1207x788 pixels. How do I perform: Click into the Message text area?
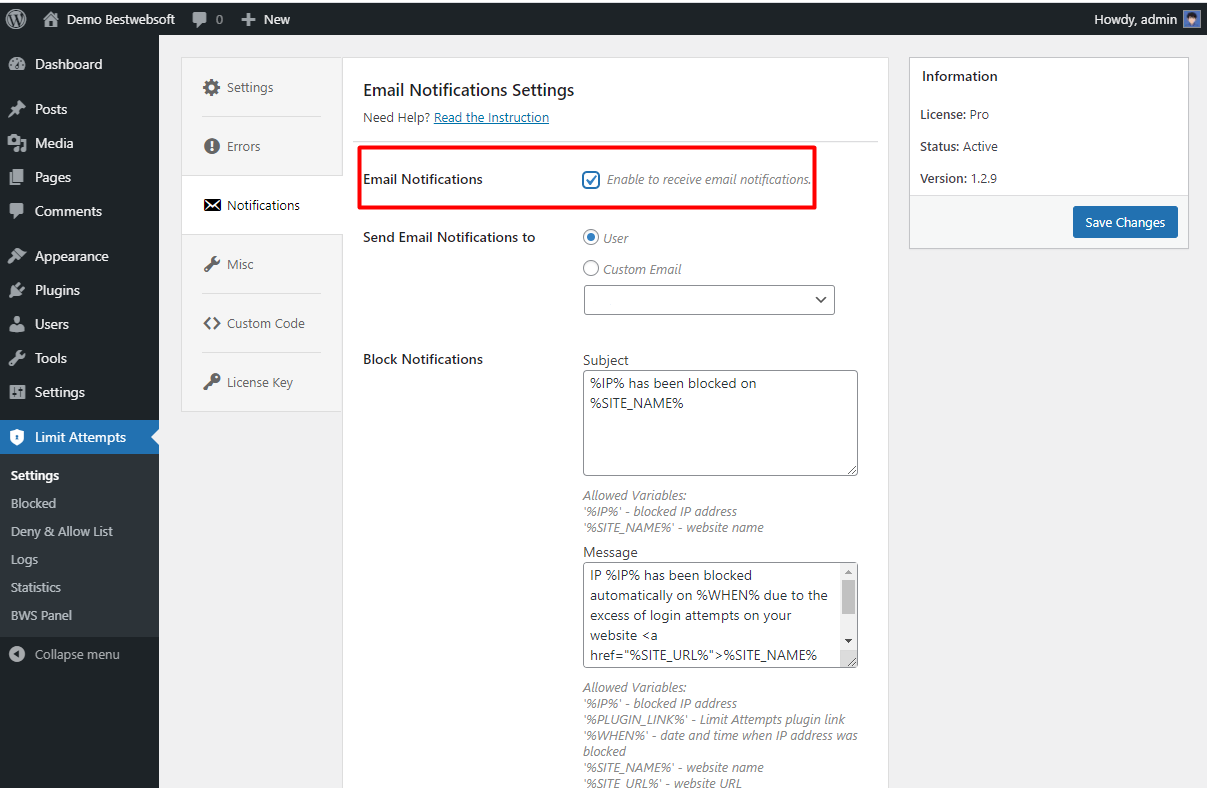pyautogui.click(x=712, y=615)
